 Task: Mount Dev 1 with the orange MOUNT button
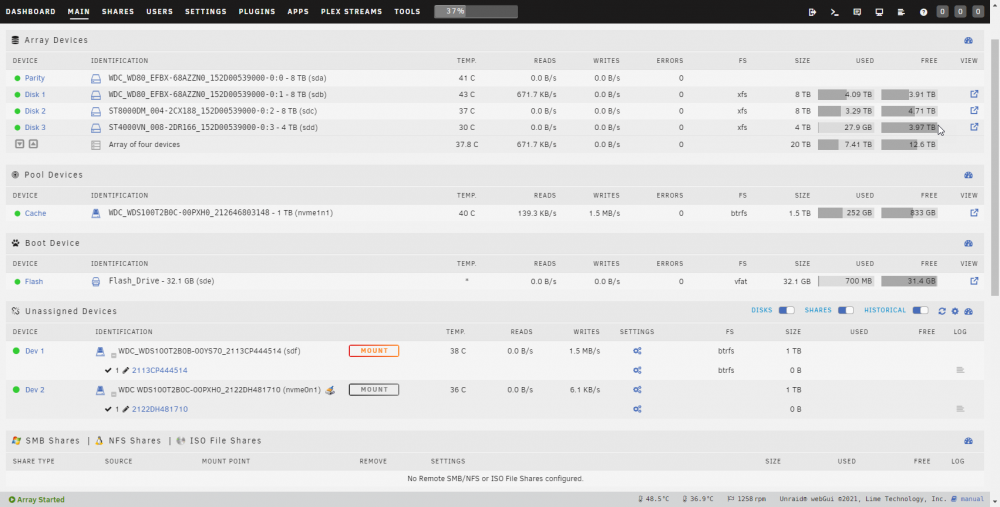tap(374, 351)
